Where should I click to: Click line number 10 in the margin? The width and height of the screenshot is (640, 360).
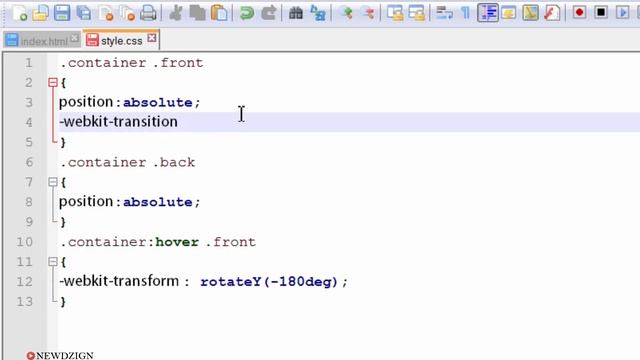pyautogui.click(x=24, y=242)
